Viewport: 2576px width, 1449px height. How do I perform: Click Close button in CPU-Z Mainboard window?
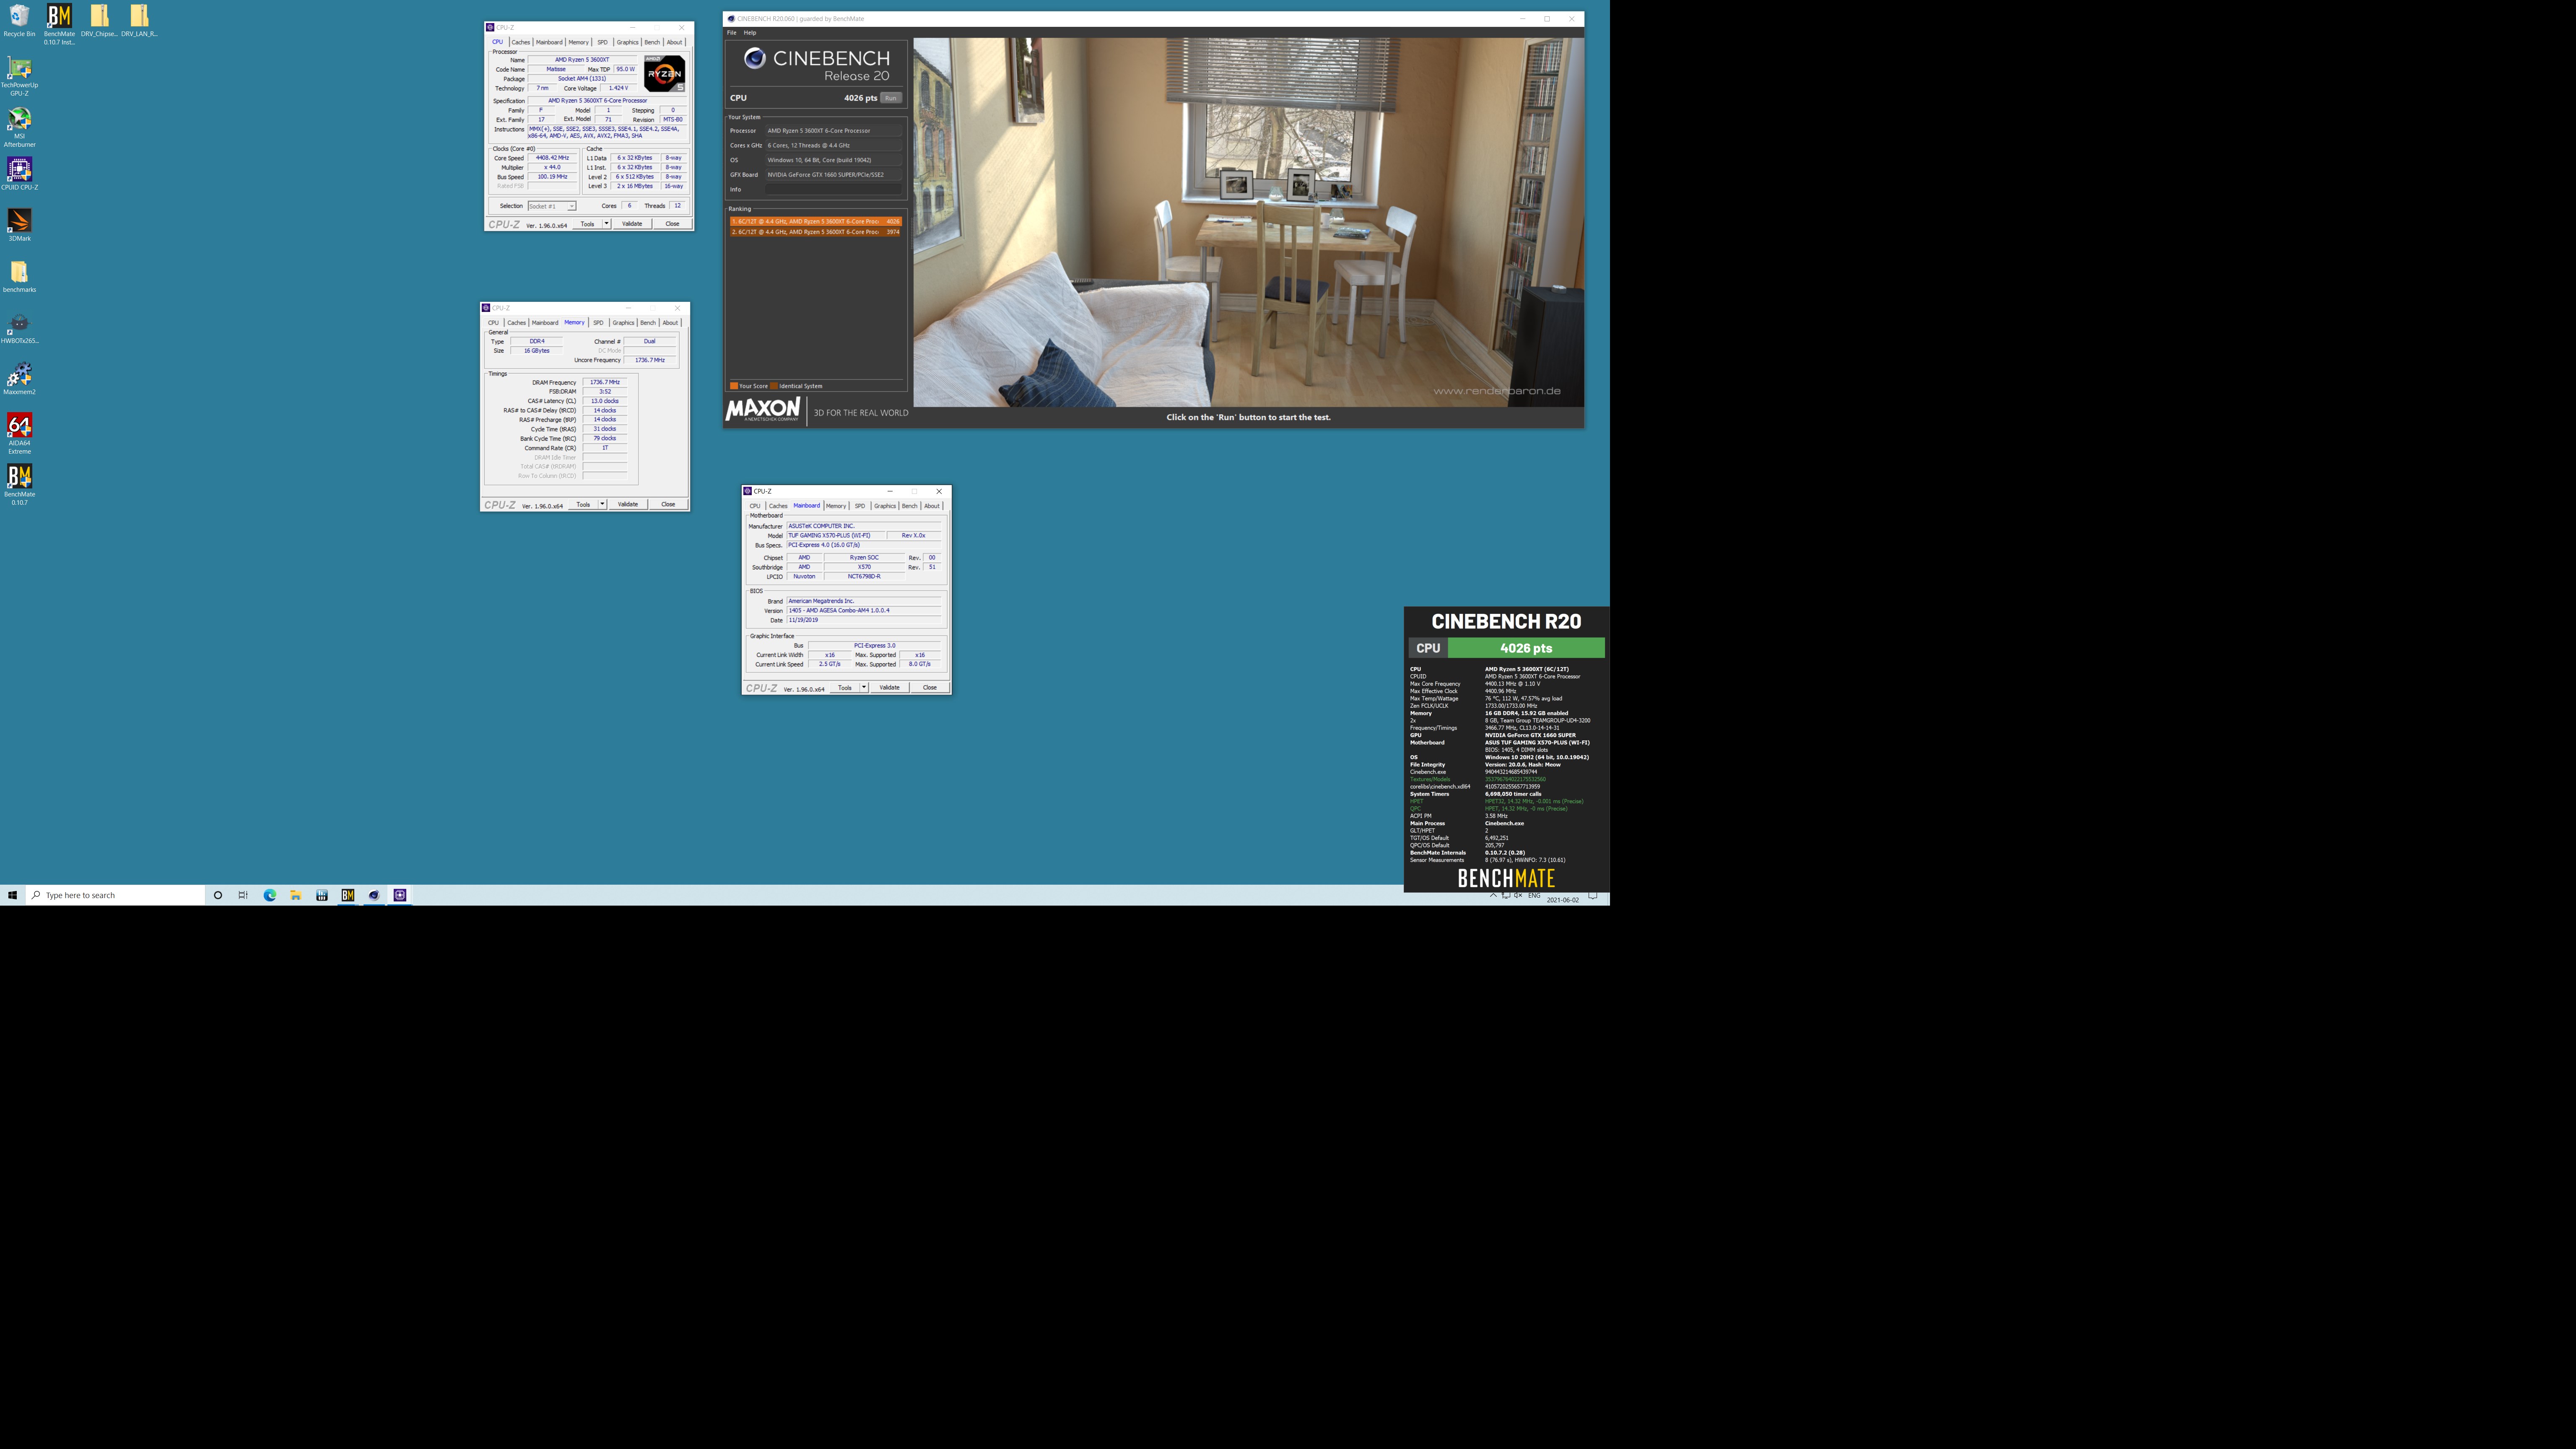(930, 687)
